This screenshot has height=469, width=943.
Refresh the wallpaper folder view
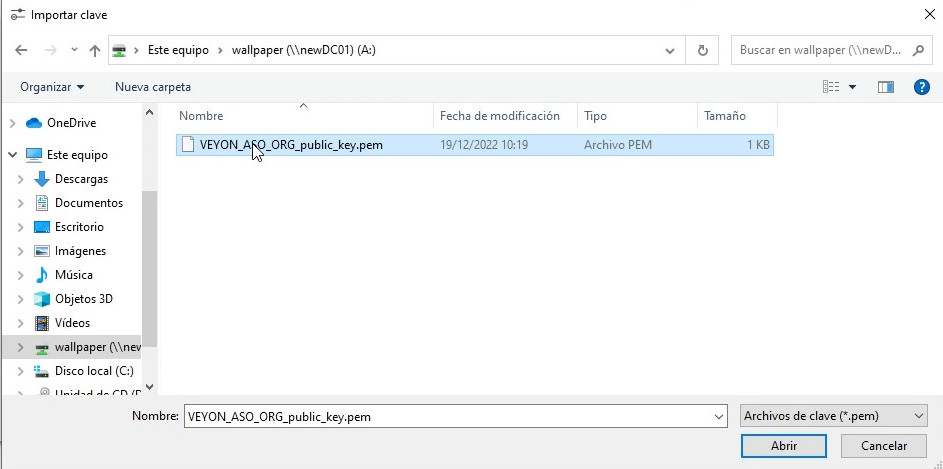702,50
